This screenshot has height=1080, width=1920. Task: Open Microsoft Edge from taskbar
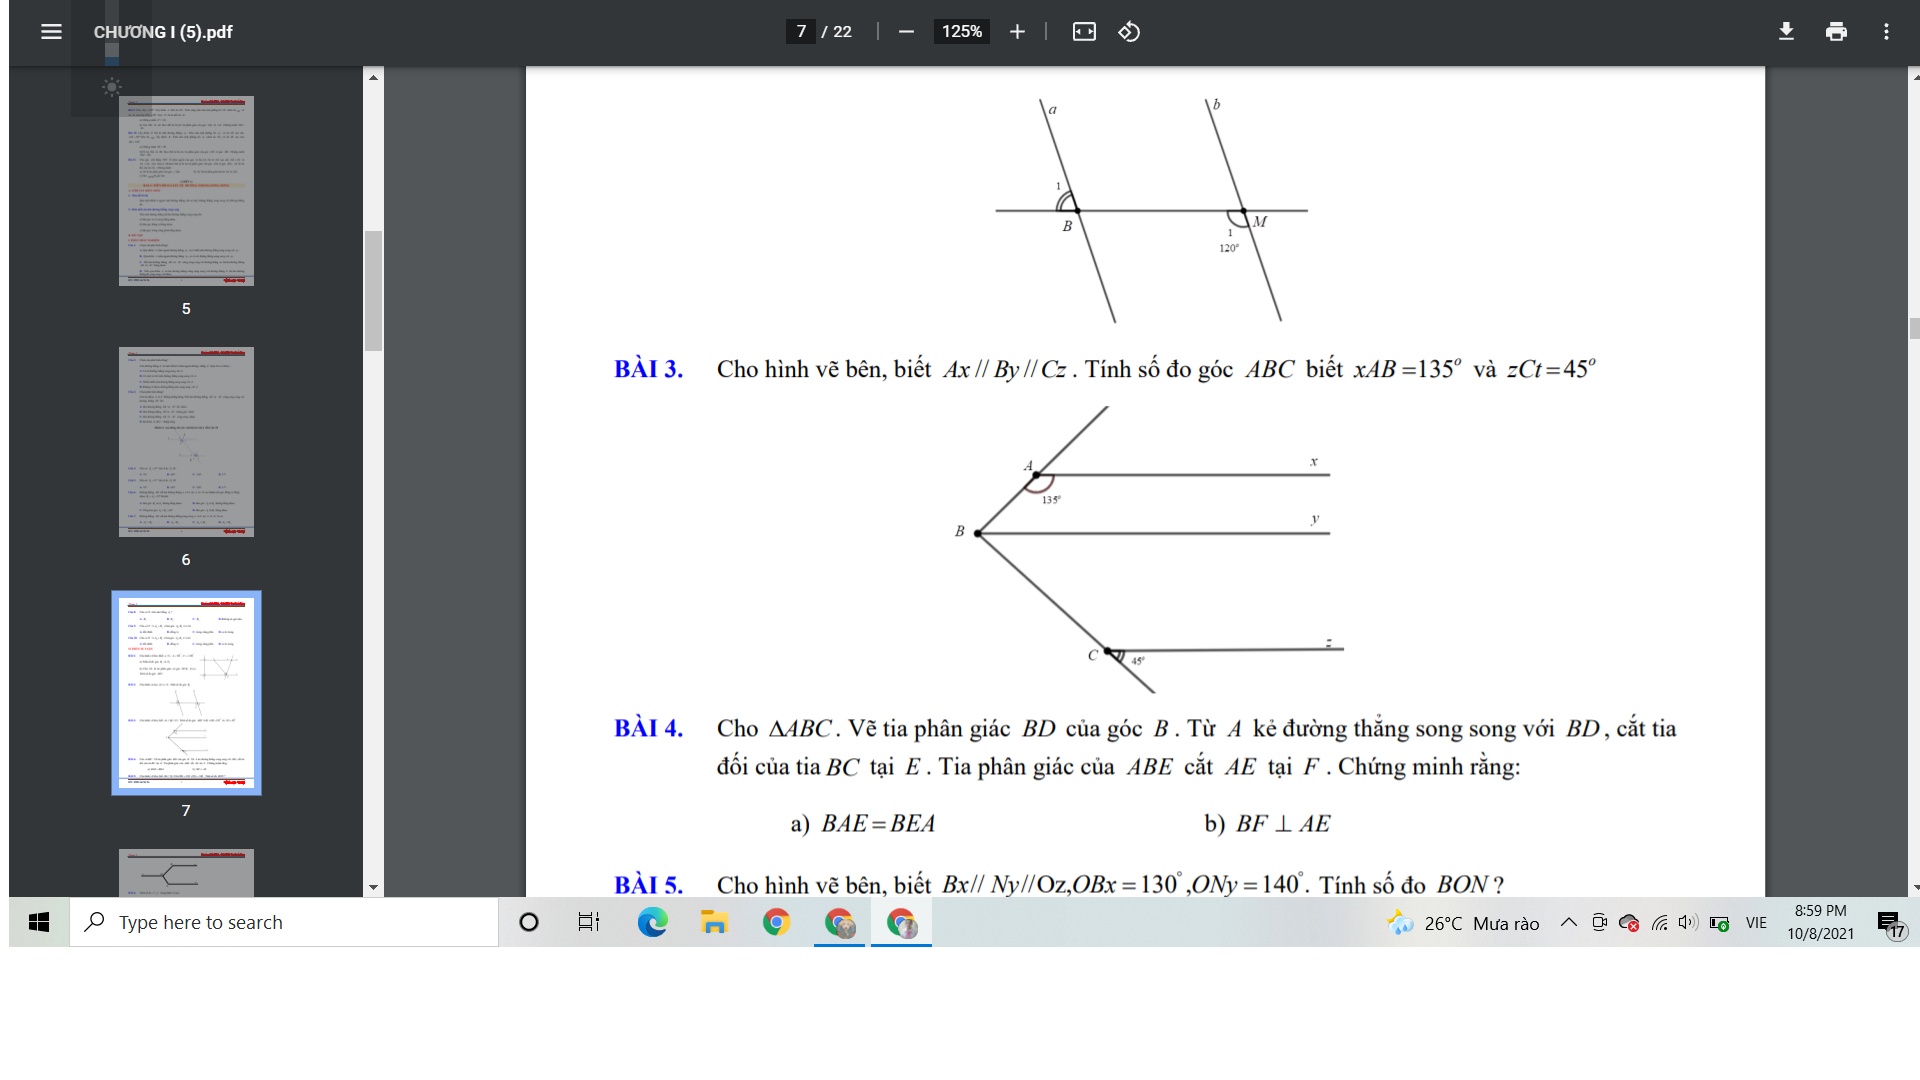pos(652,922)
